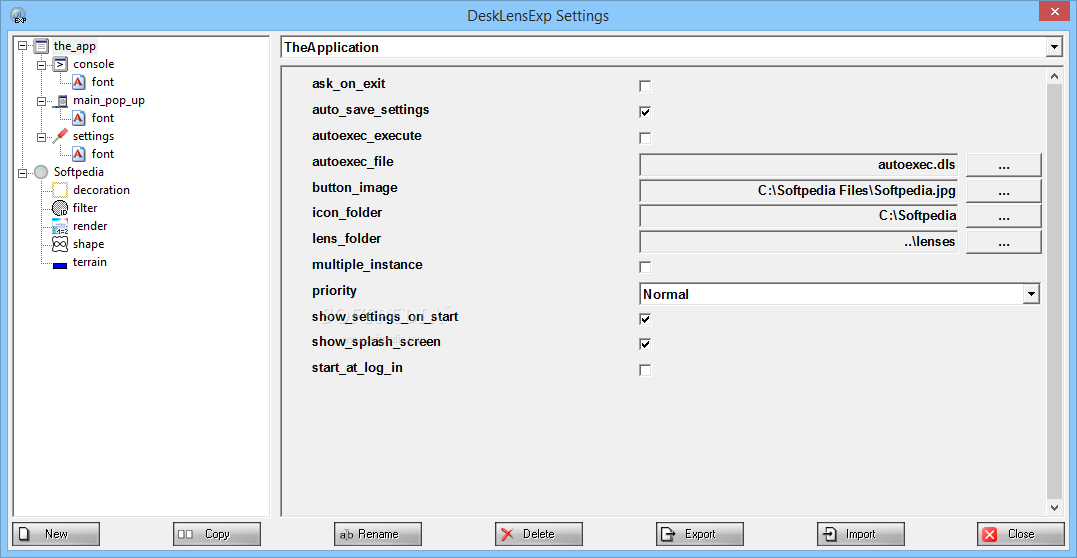Viewport: 1077px width, 558px height.
Task: Click the bottom Close button
Action: point(1021,534)
